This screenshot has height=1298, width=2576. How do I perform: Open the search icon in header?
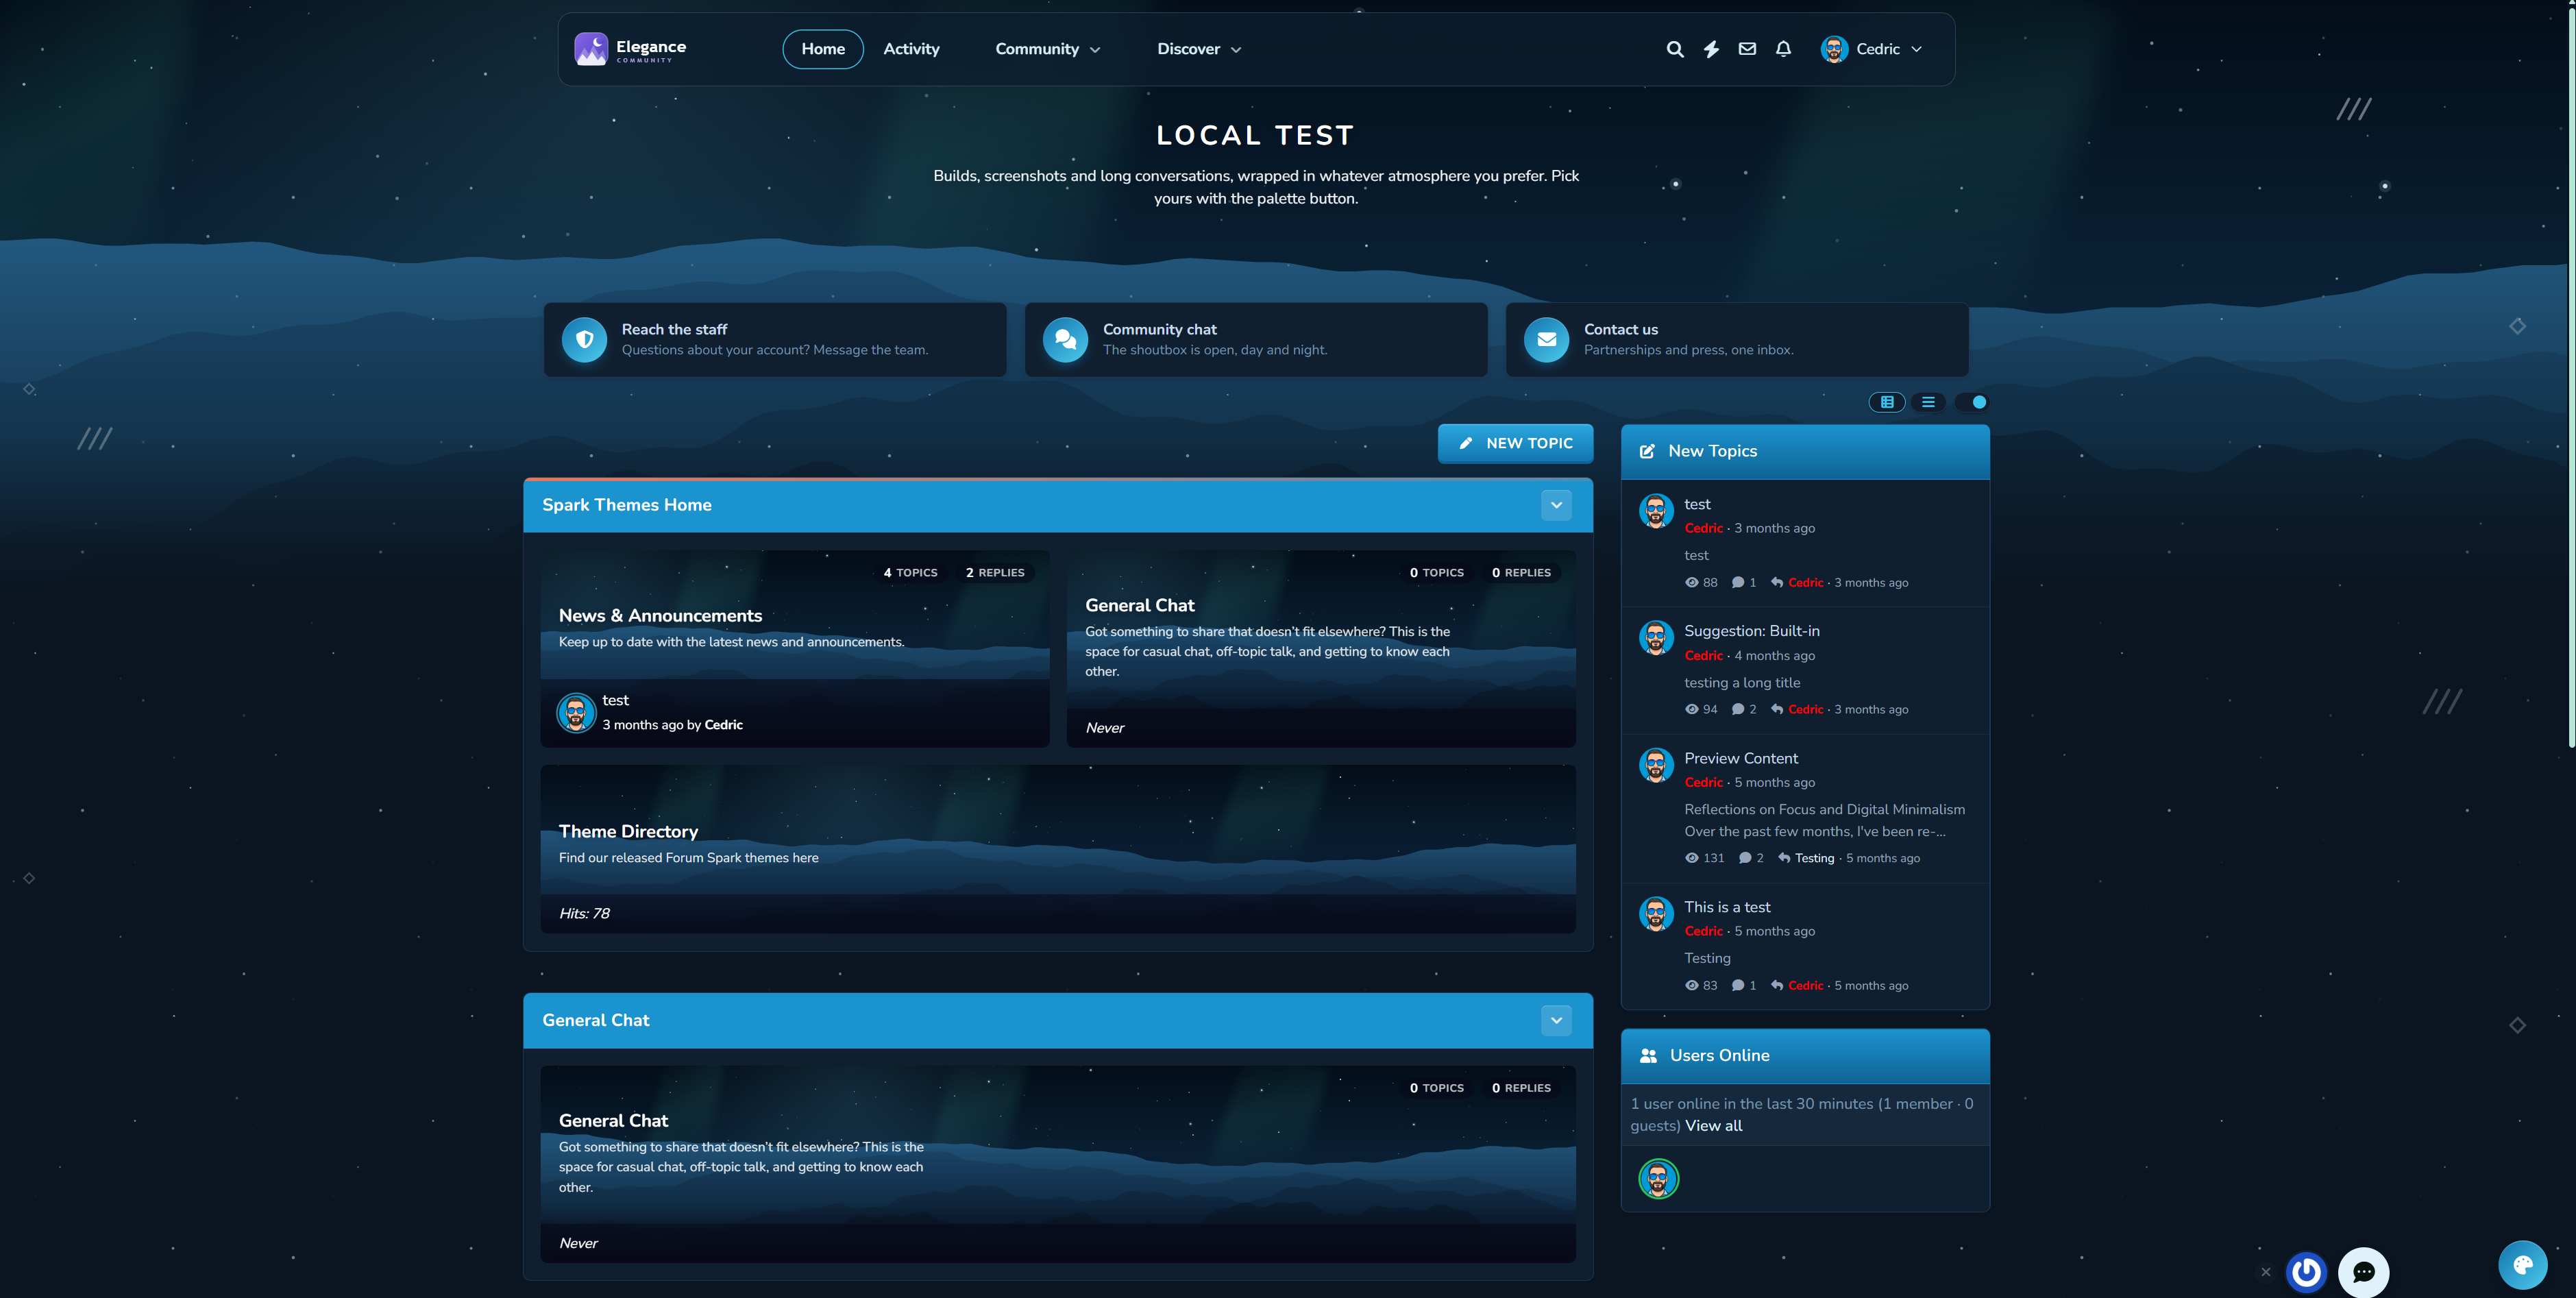1674,49
